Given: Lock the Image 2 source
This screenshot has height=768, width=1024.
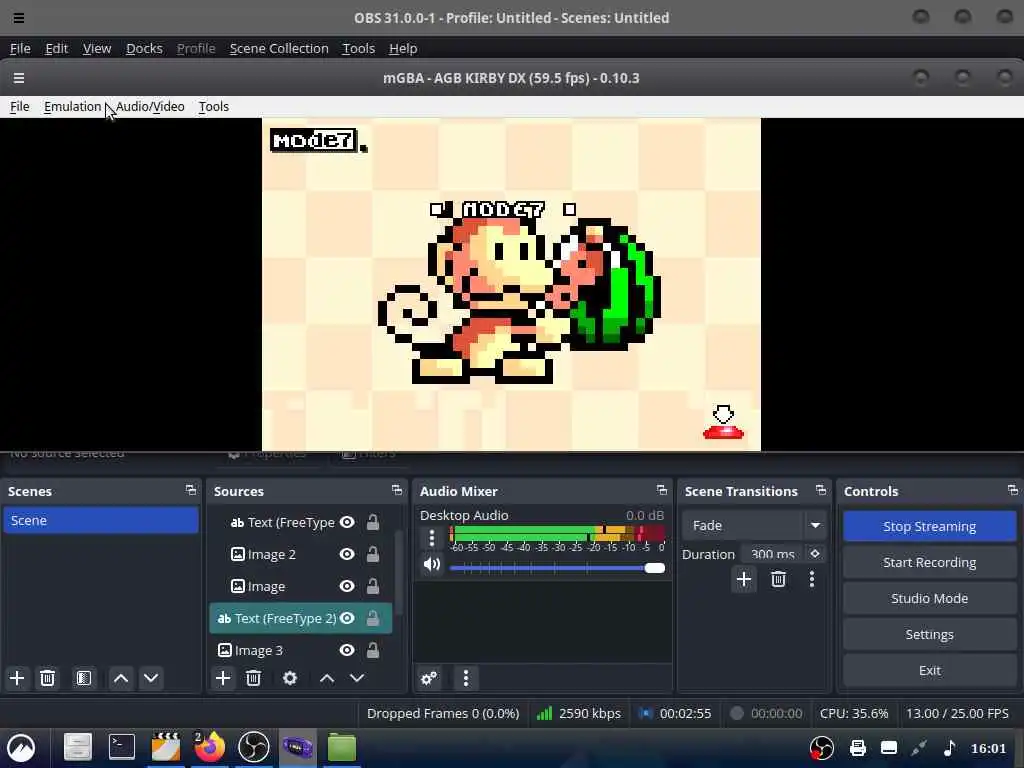Looking at the screenshot, I should pos(372,554).
